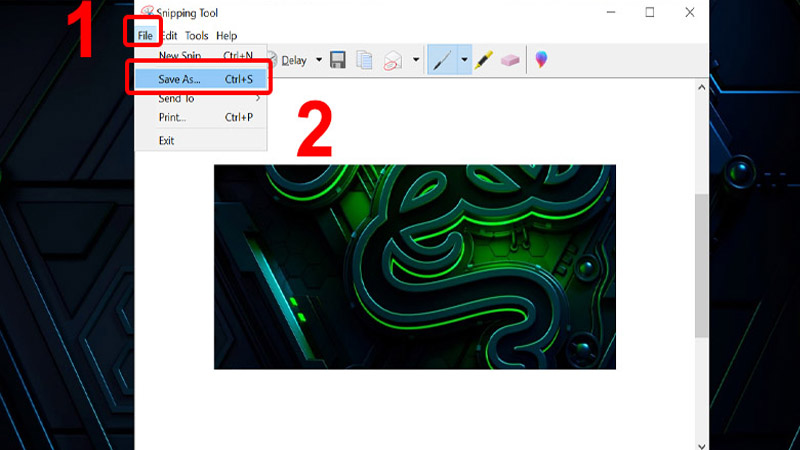800x450 pixels.
Task: Choose Exit in the File menu
Action: (x=166, y=141)
